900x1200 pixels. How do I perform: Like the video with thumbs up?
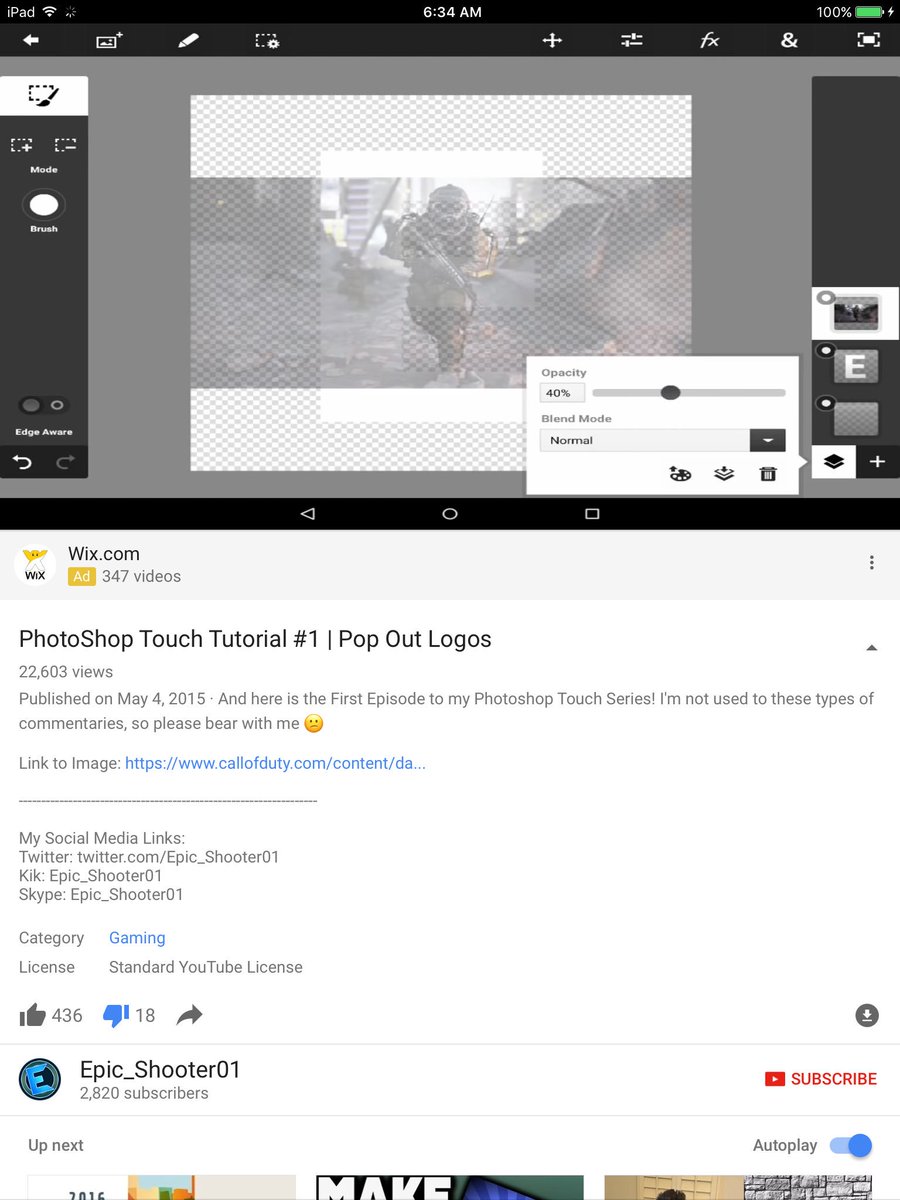[x=33, y=1015]
